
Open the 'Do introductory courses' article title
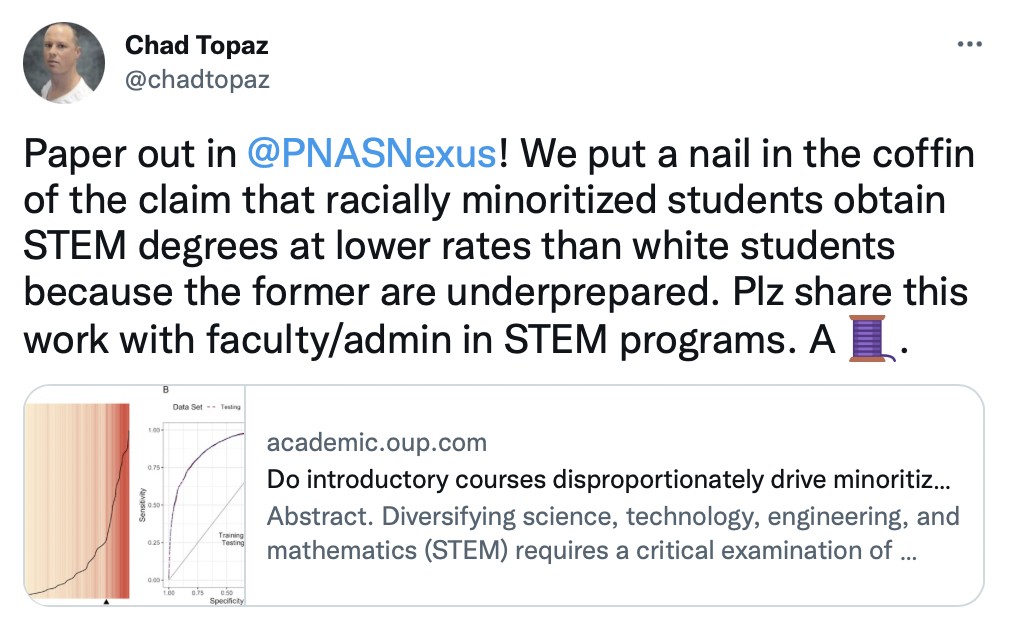click(608, 479)
